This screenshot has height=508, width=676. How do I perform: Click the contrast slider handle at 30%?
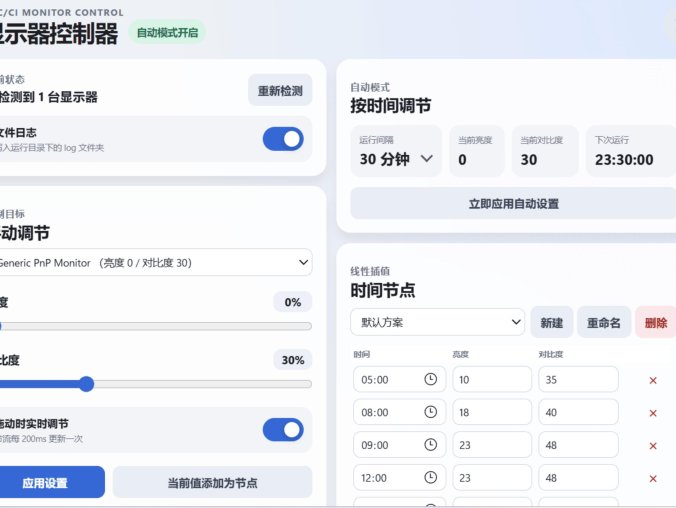tap(87, 384)
